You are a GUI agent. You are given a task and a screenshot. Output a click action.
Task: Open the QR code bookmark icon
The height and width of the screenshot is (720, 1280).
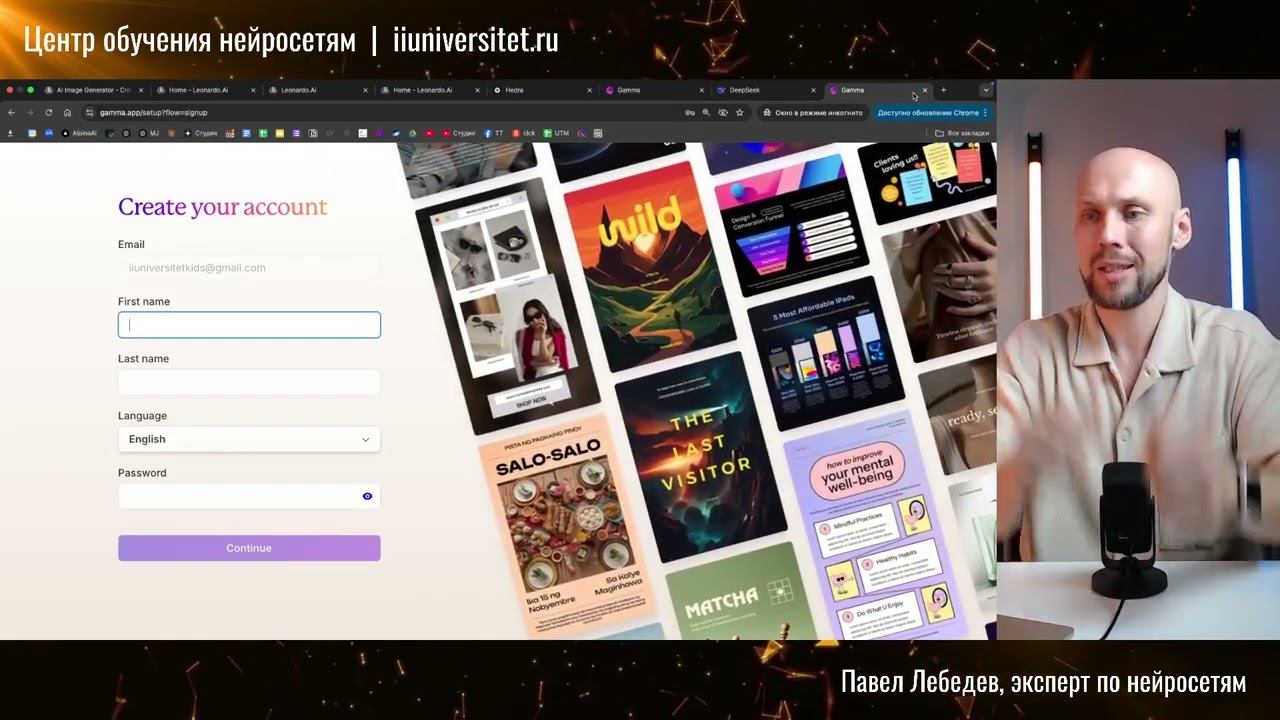[x=598, y=133]
